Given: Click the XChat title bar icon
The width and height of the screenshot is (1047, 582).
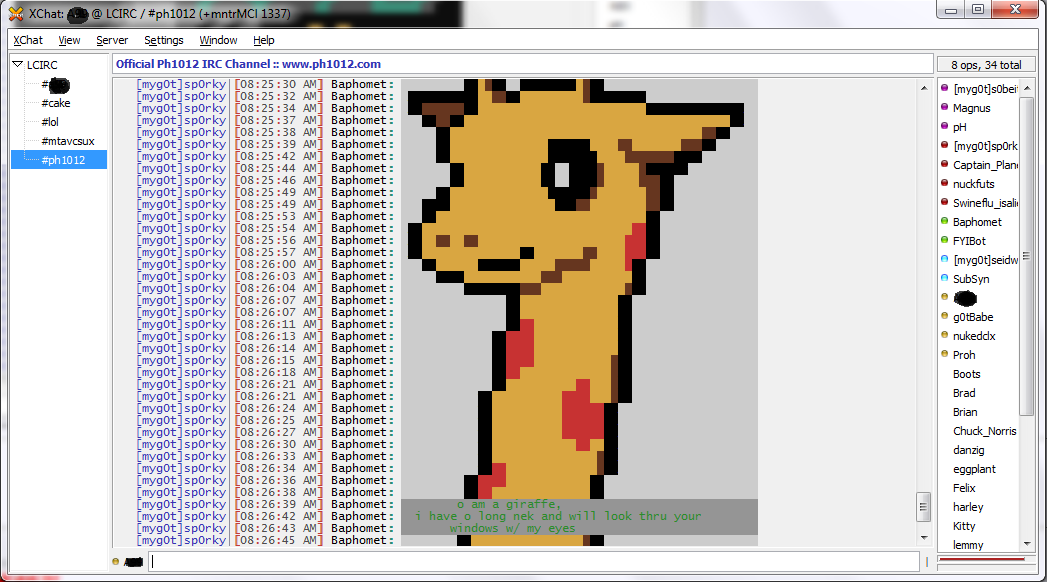Looking at the screenshot, I should [15, 13].
